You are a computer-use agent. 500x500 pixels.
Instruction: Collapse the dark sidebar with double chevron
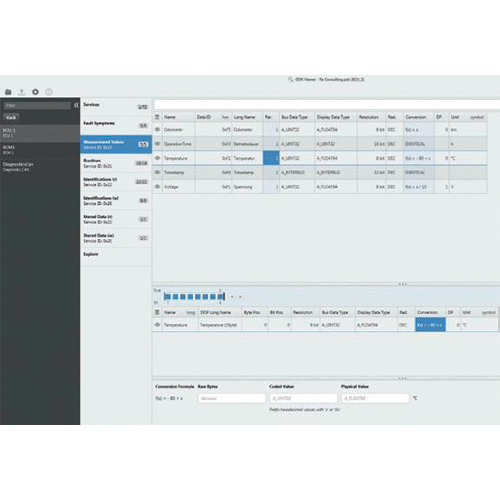point(76,105)
